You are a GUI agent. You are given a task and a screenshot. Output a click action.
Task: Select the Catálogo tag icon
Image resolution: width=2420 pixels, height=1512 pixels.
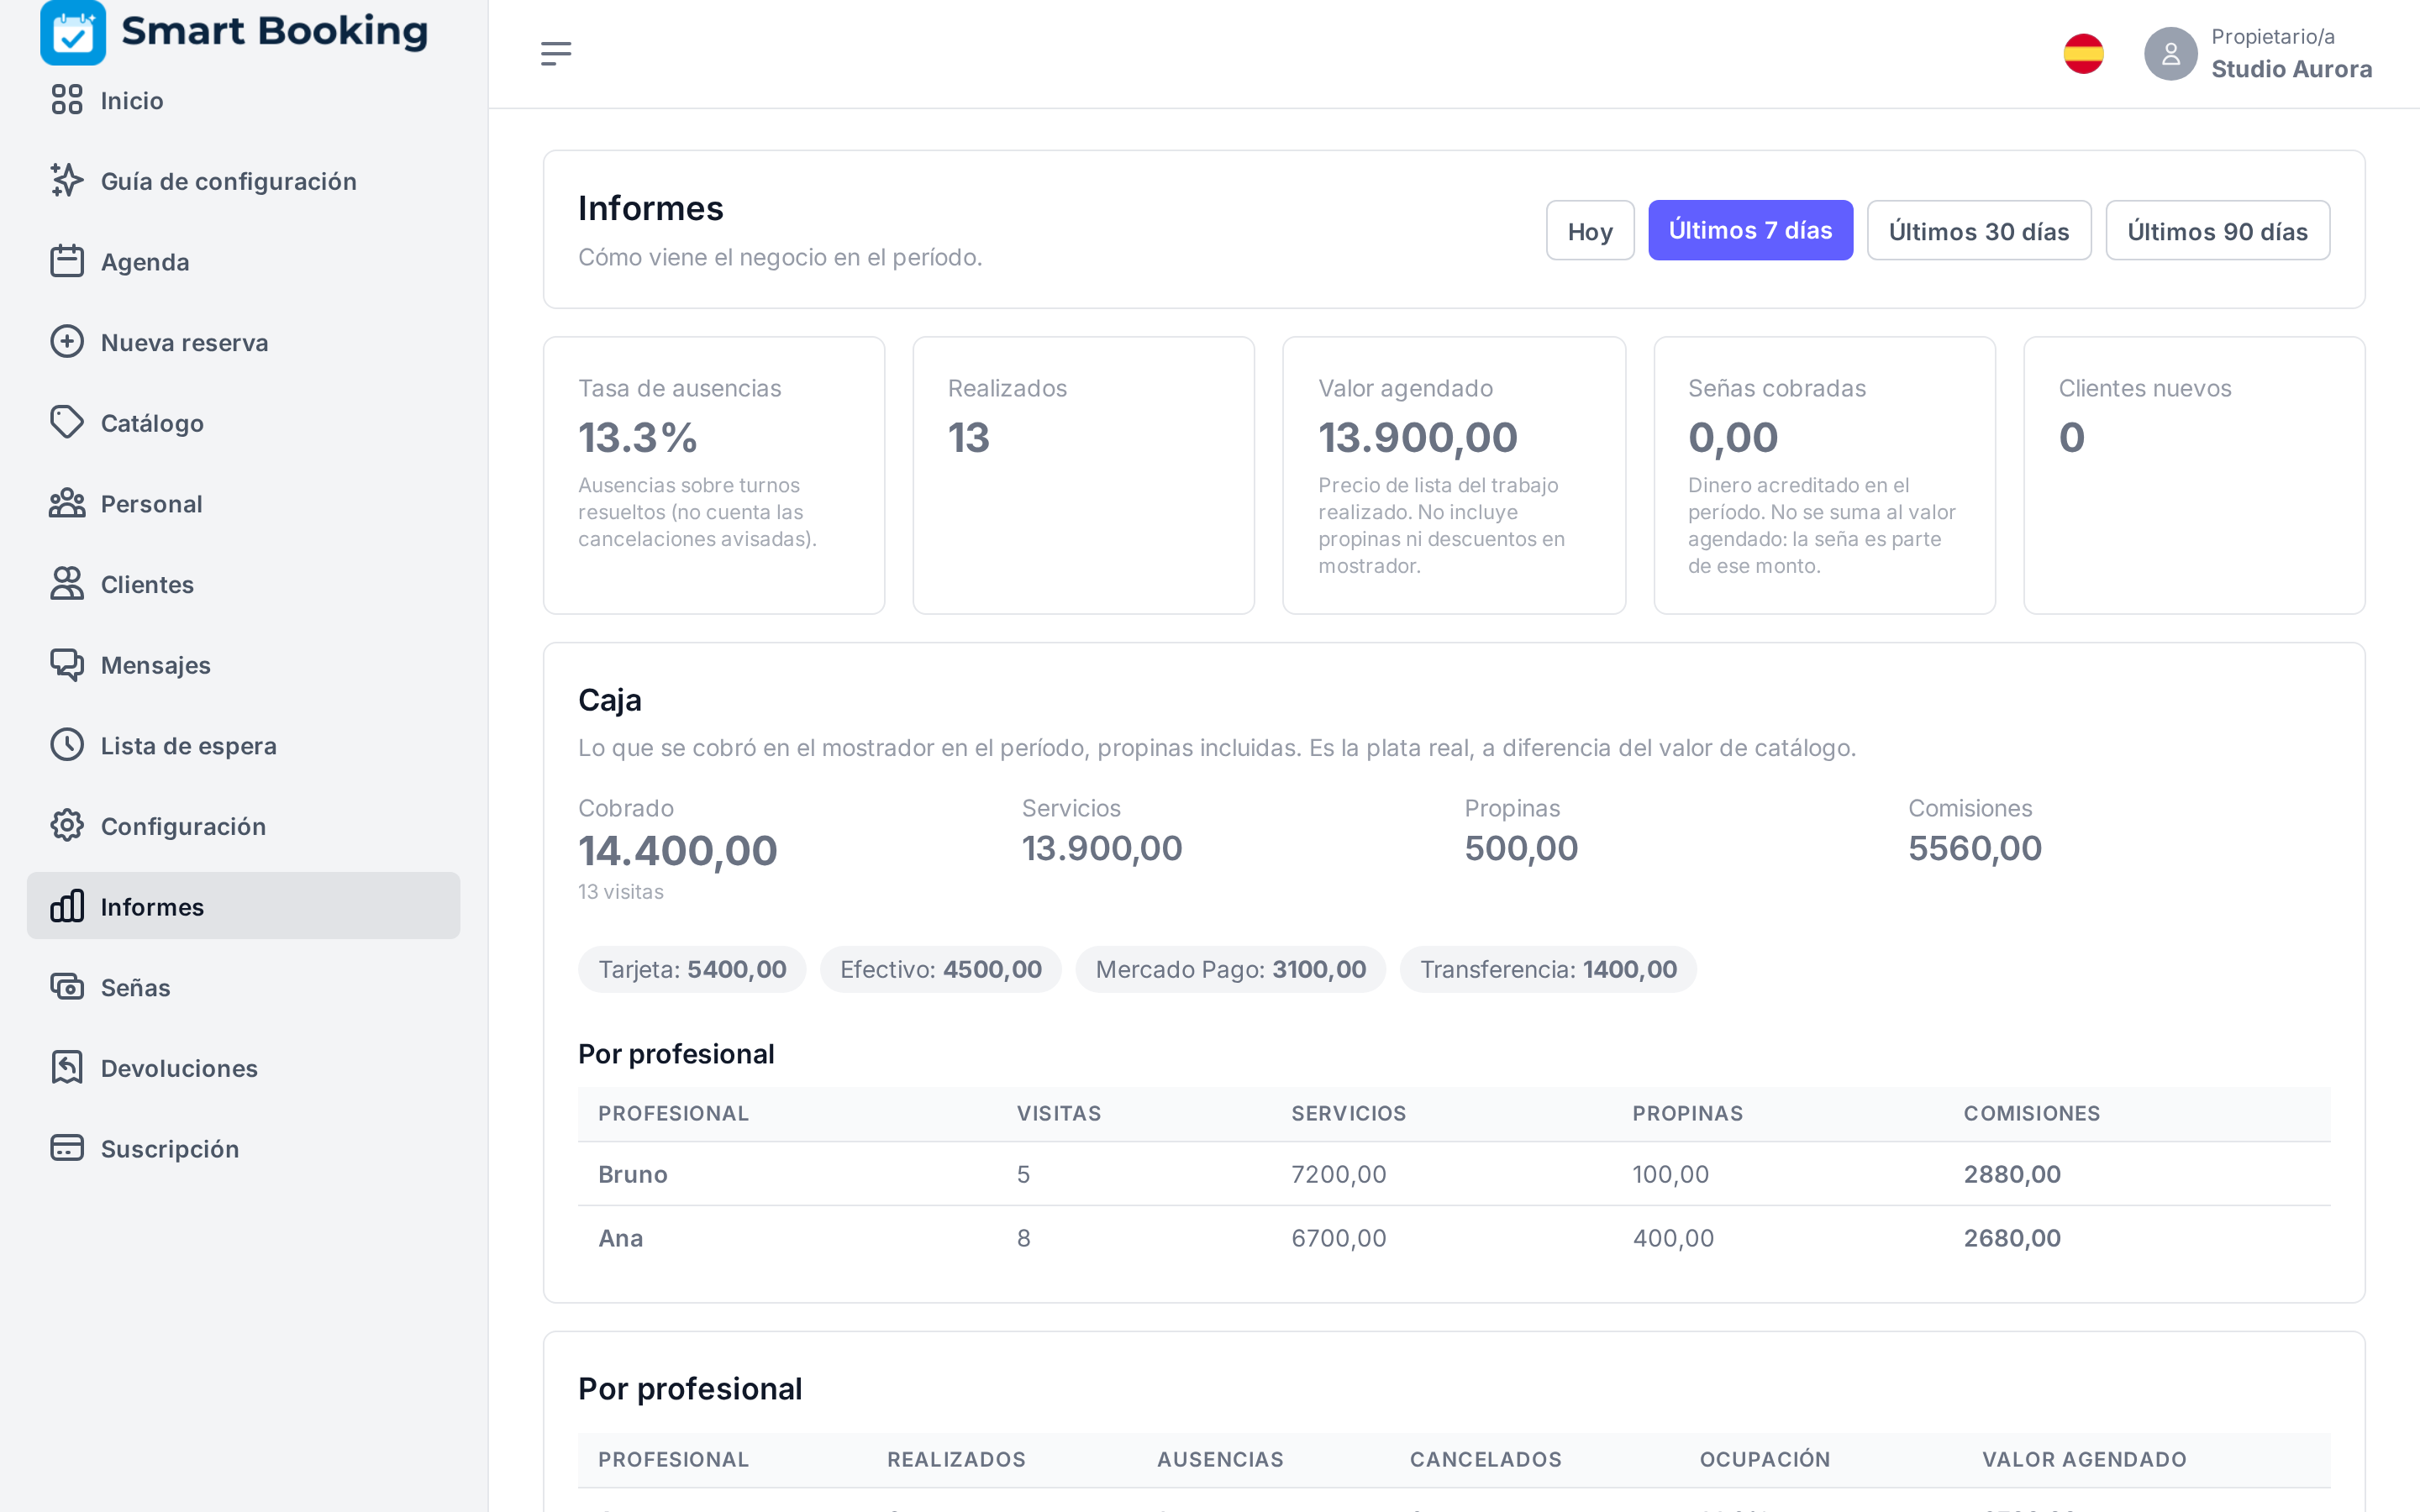click(x=67, y=423)
